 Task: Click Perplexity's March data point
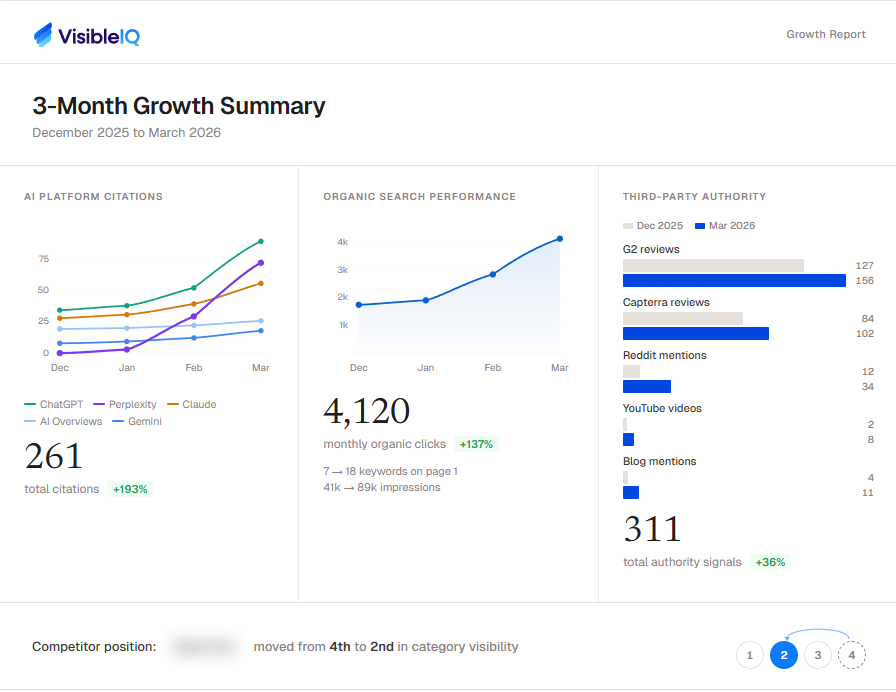tap(261, 263)
